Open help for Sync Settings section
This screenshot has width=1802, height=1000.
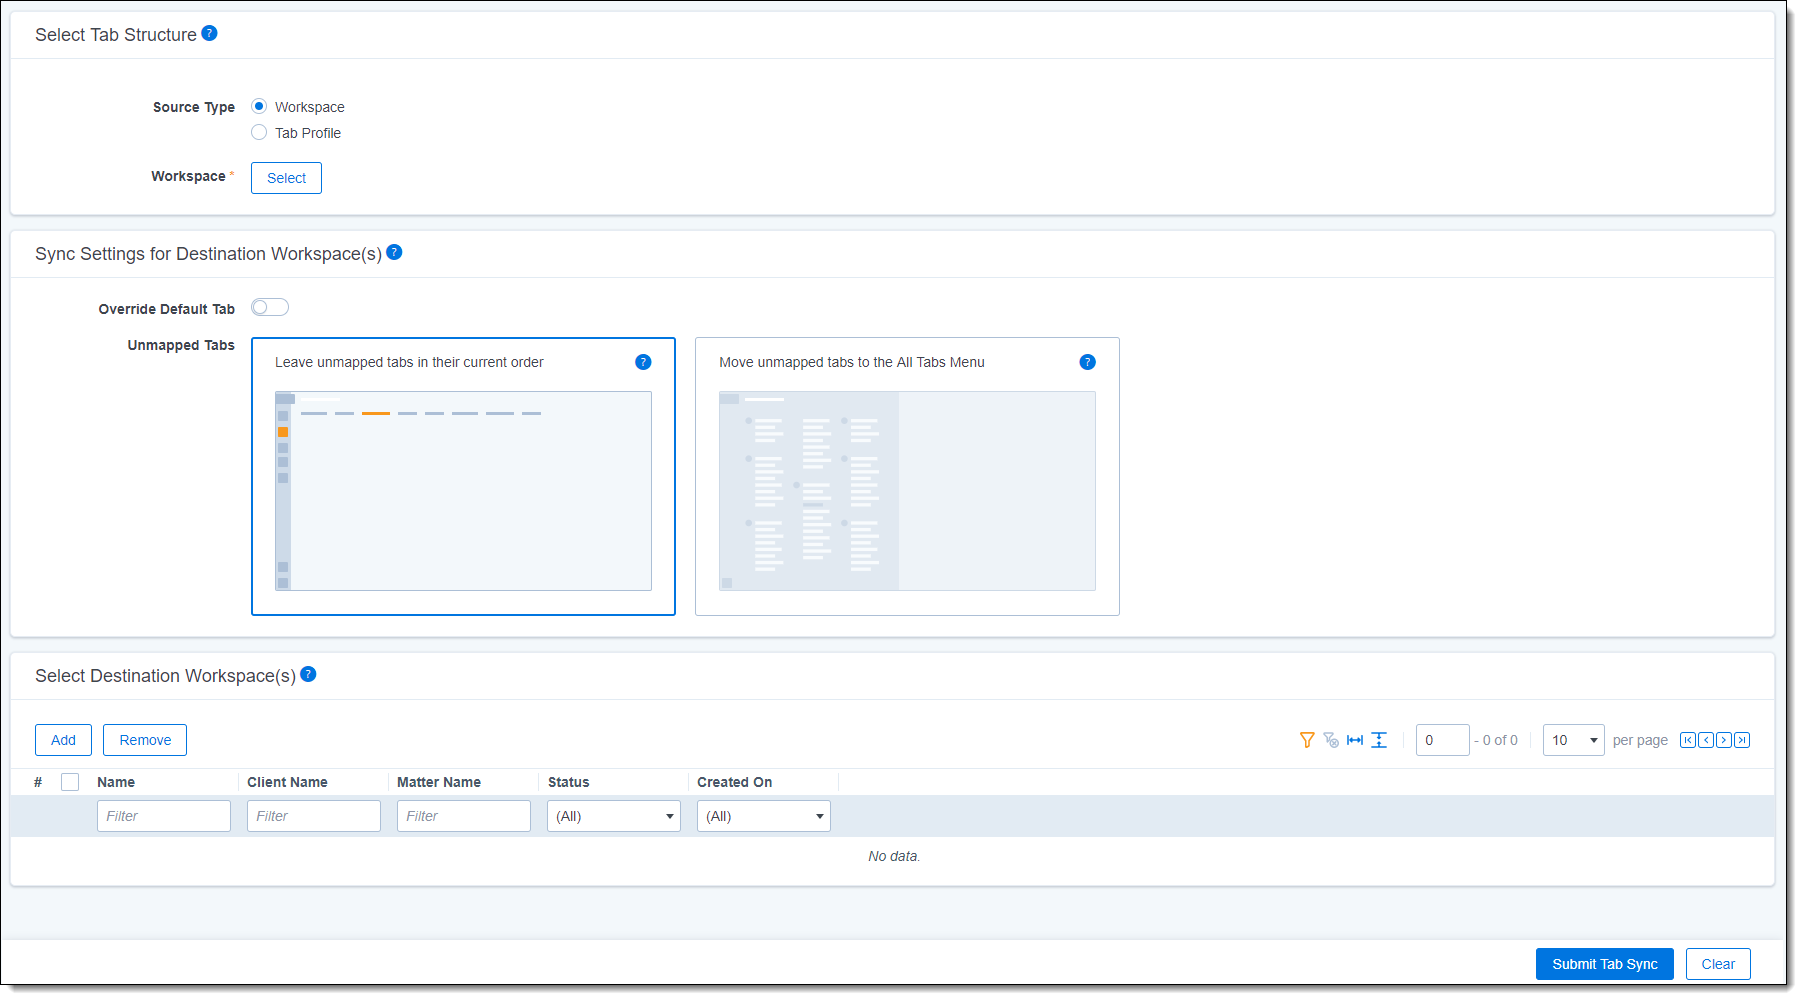(394, 252)
